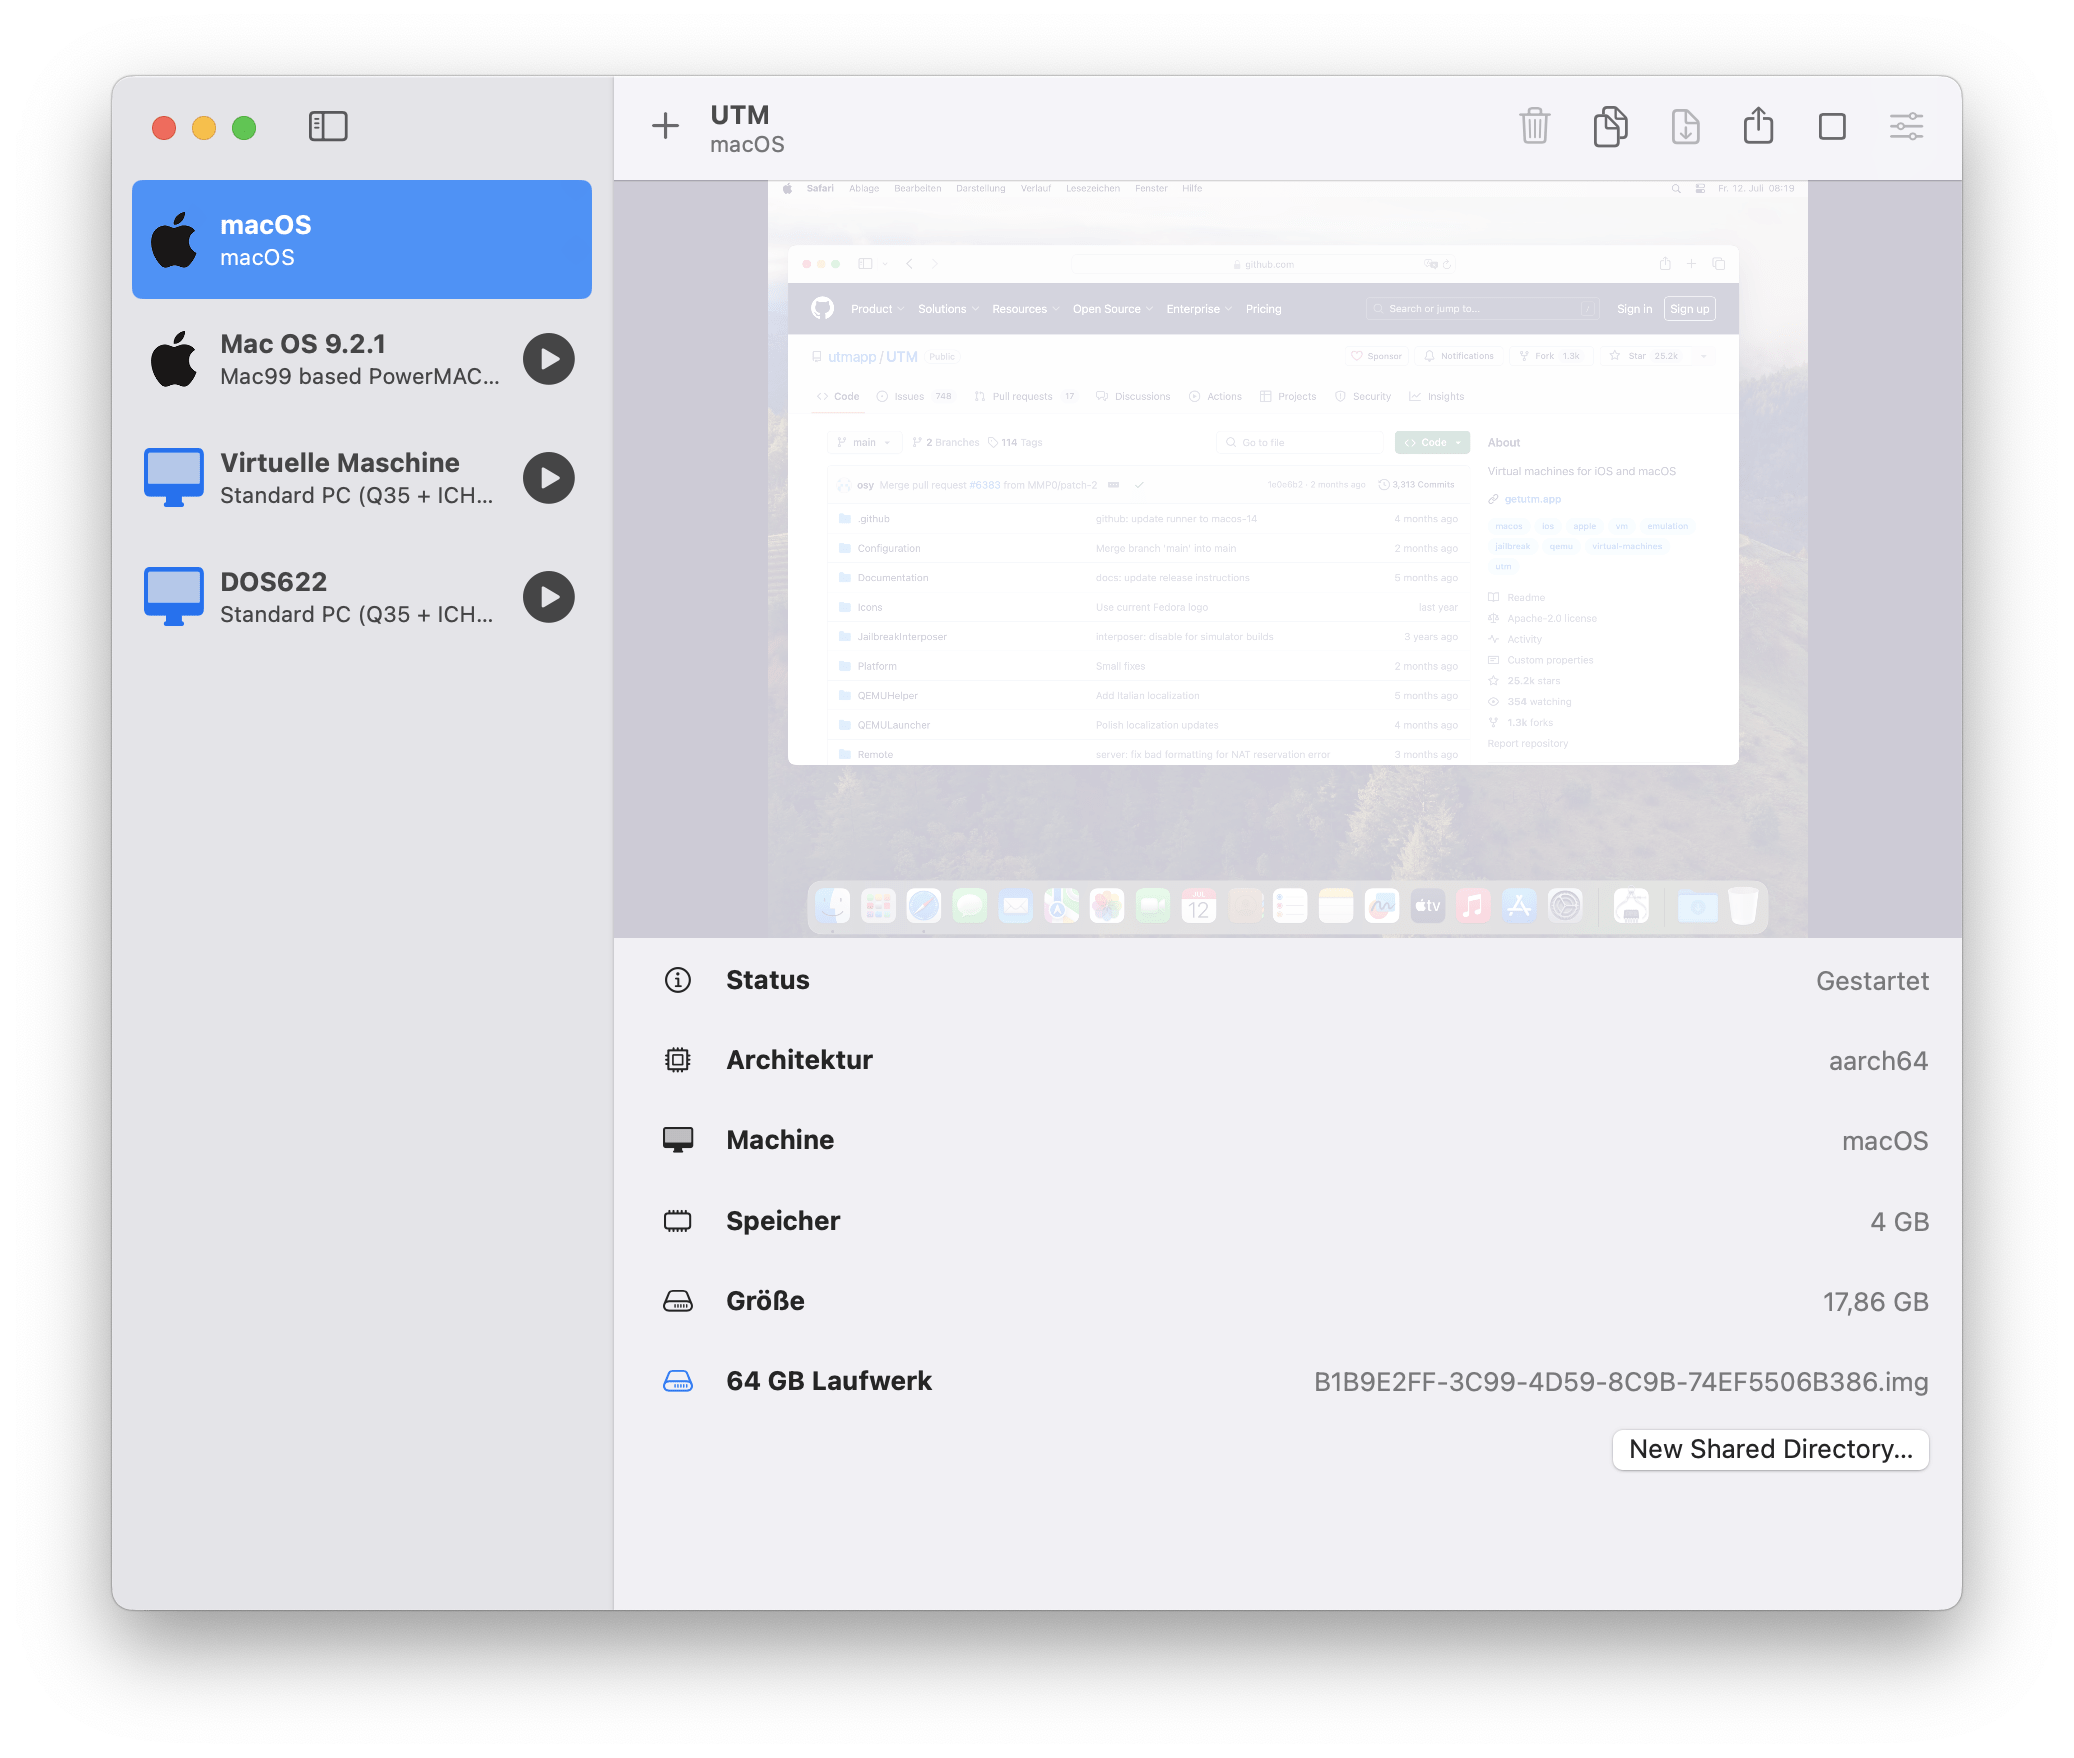Select Mac OS 9.2.1 list entry
Screen dimensions: 2074x1758
click(x=330, y=359)
